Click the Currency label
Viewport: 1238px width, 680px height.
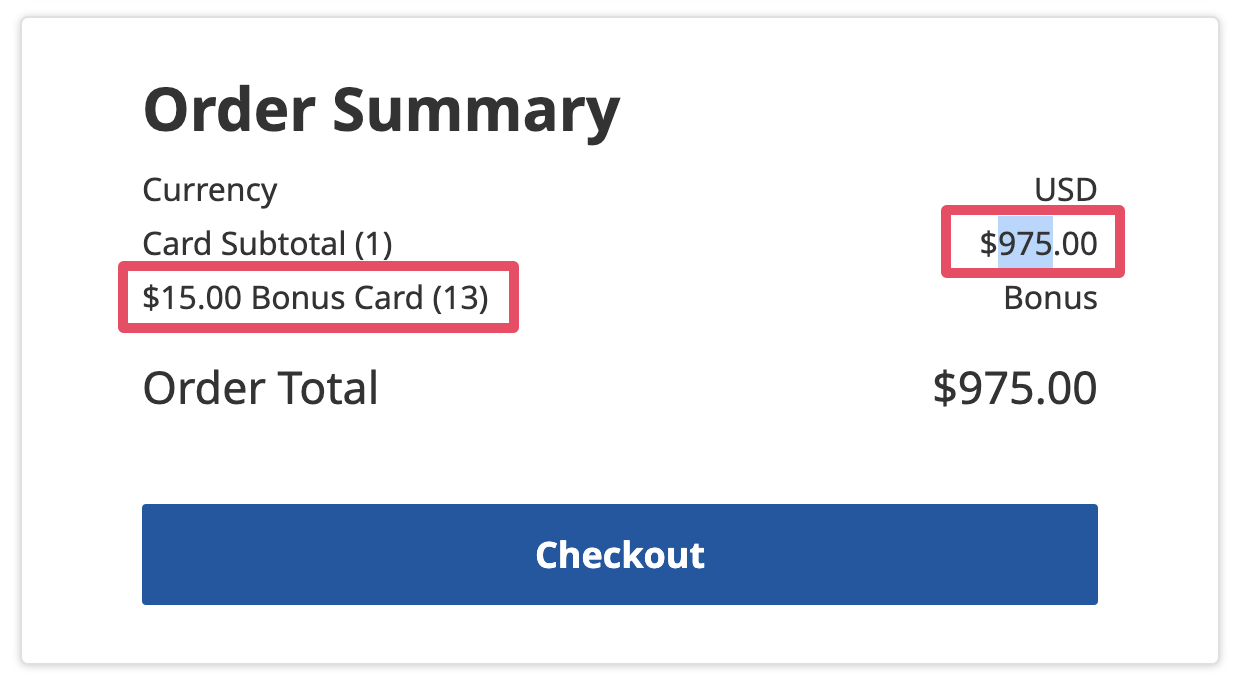210,189
